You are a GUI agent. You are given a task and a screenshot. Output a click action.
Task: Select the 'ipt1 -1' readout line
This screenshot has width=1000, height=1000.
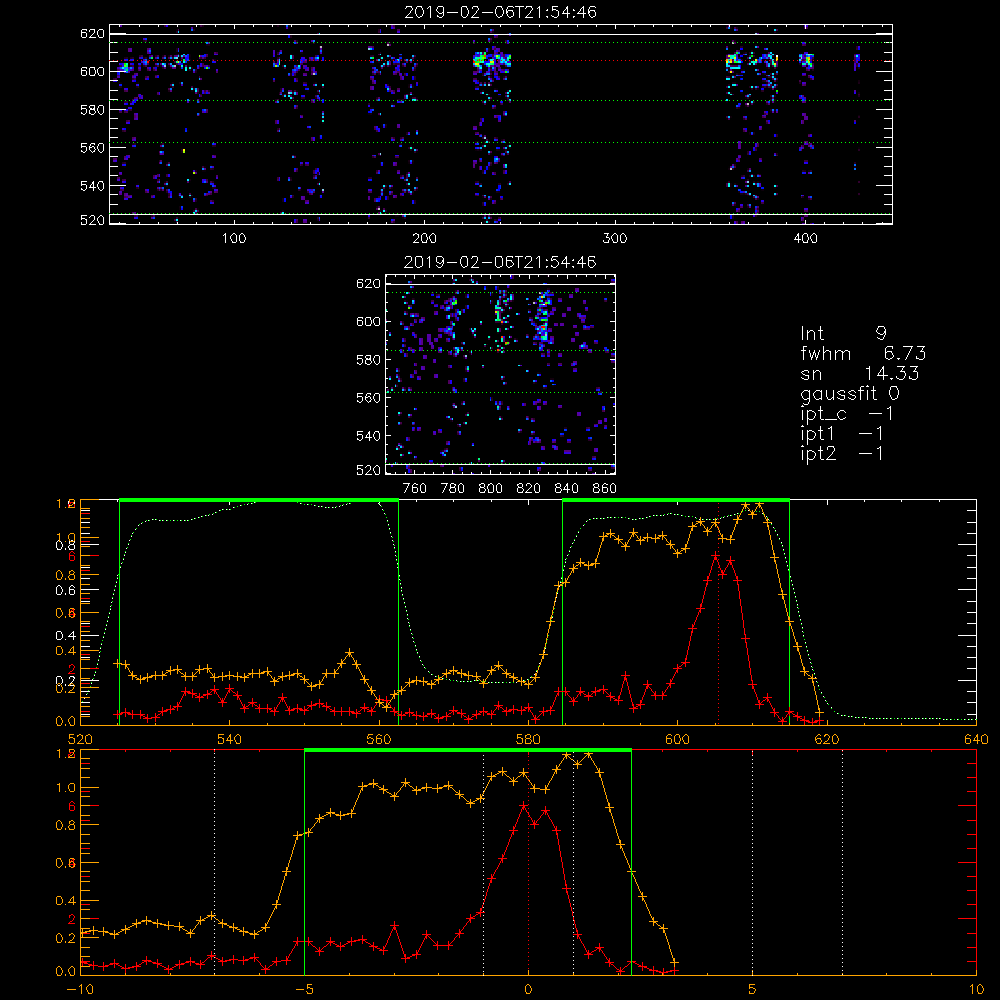pos(842,434)
